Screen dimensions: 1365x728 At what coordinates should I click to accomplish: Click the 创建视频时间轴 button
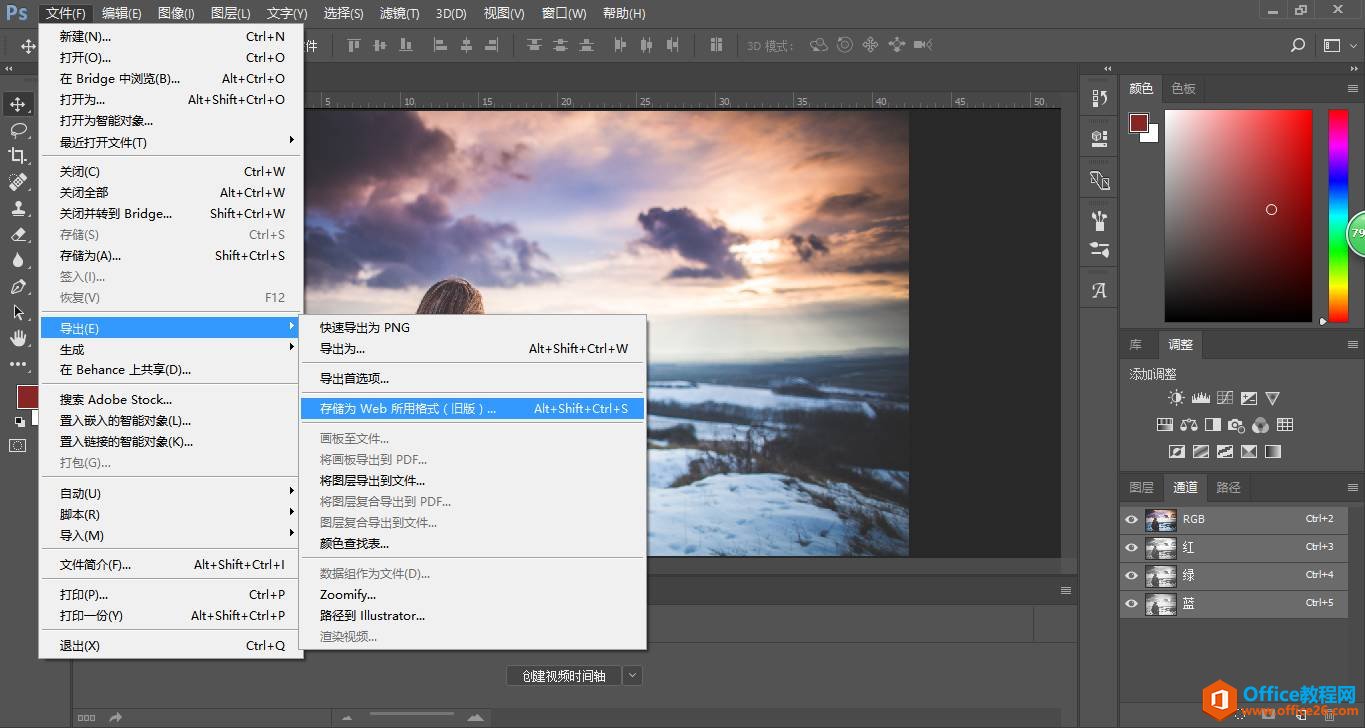pos(564,676)
